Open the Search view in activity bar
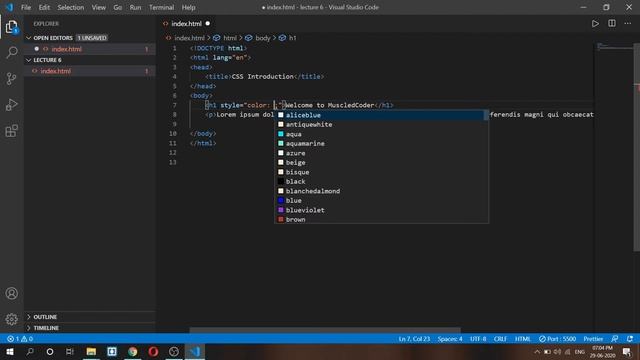 (12, 52)
